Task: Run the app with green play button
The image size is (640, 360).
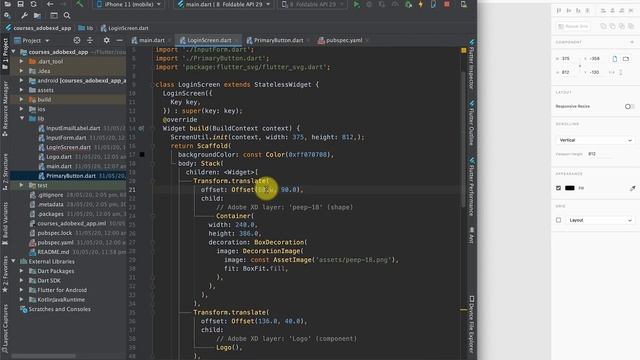Action: 357,4
